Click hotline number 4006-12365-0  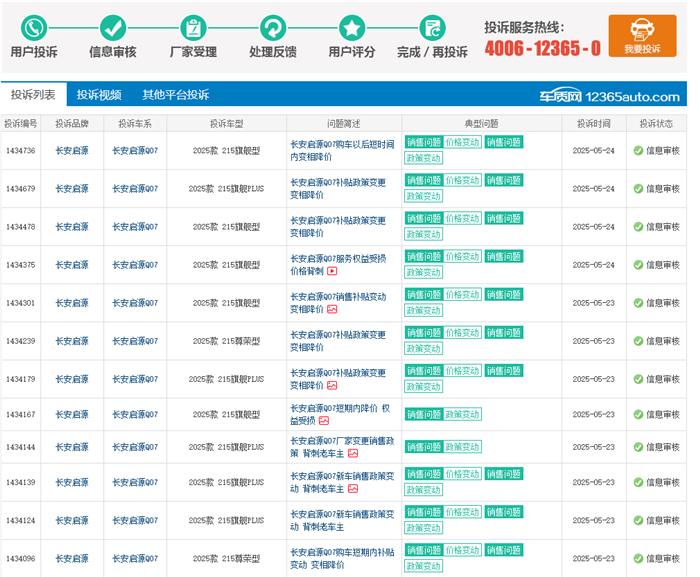tap(542, 48)
